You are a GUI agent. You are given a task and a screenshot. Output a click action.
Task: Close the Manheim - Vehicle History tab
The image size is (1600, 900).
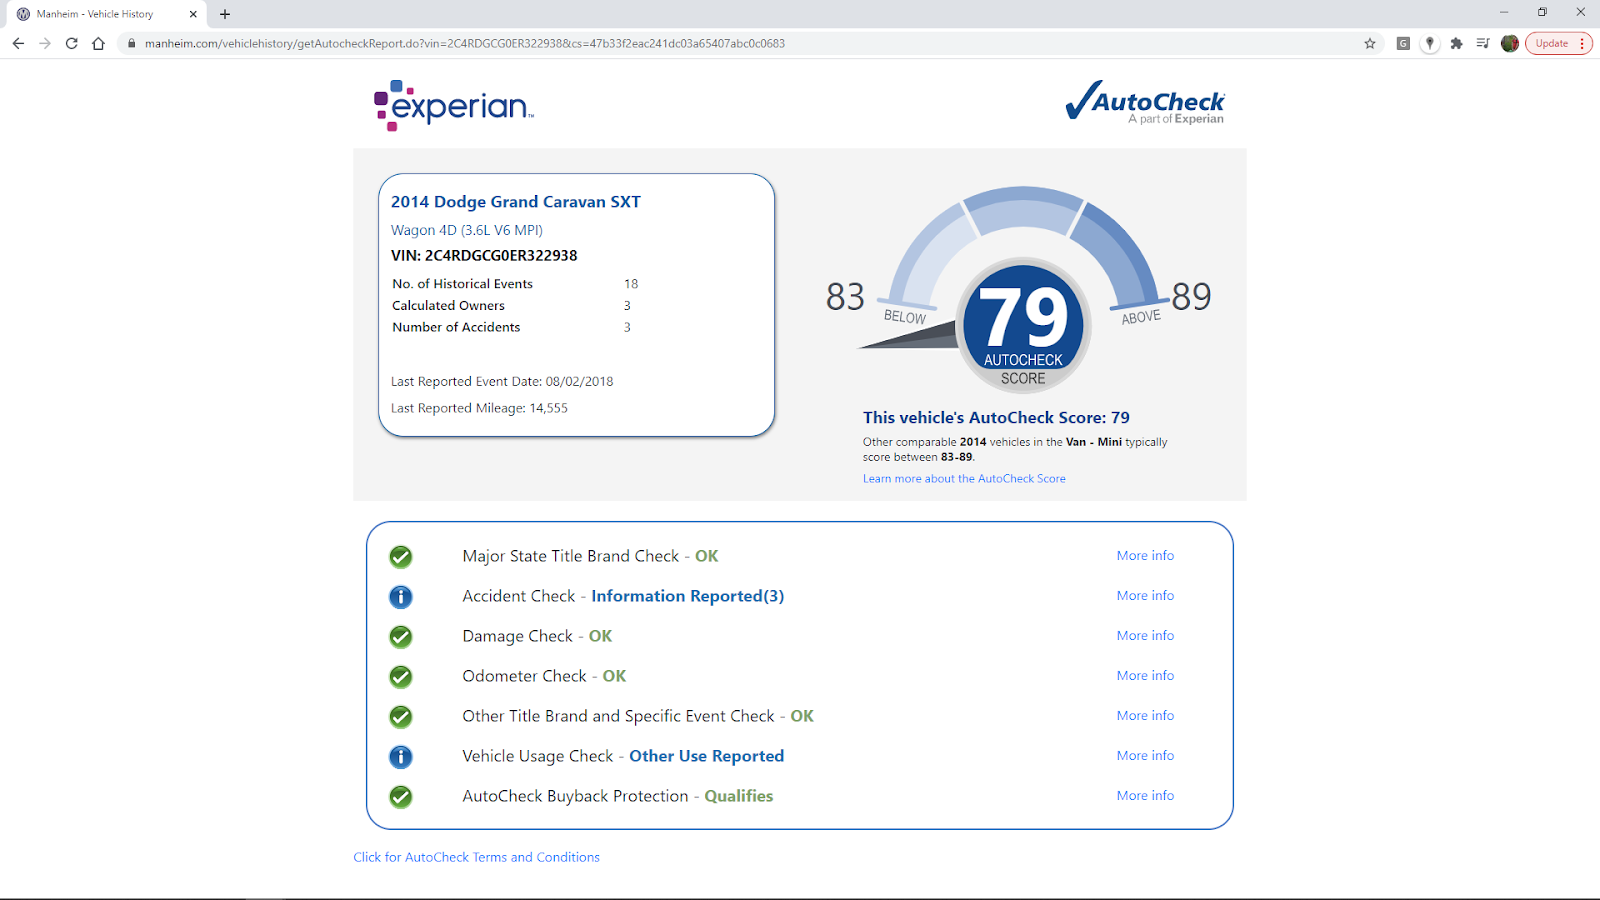(x=193, y=14)
